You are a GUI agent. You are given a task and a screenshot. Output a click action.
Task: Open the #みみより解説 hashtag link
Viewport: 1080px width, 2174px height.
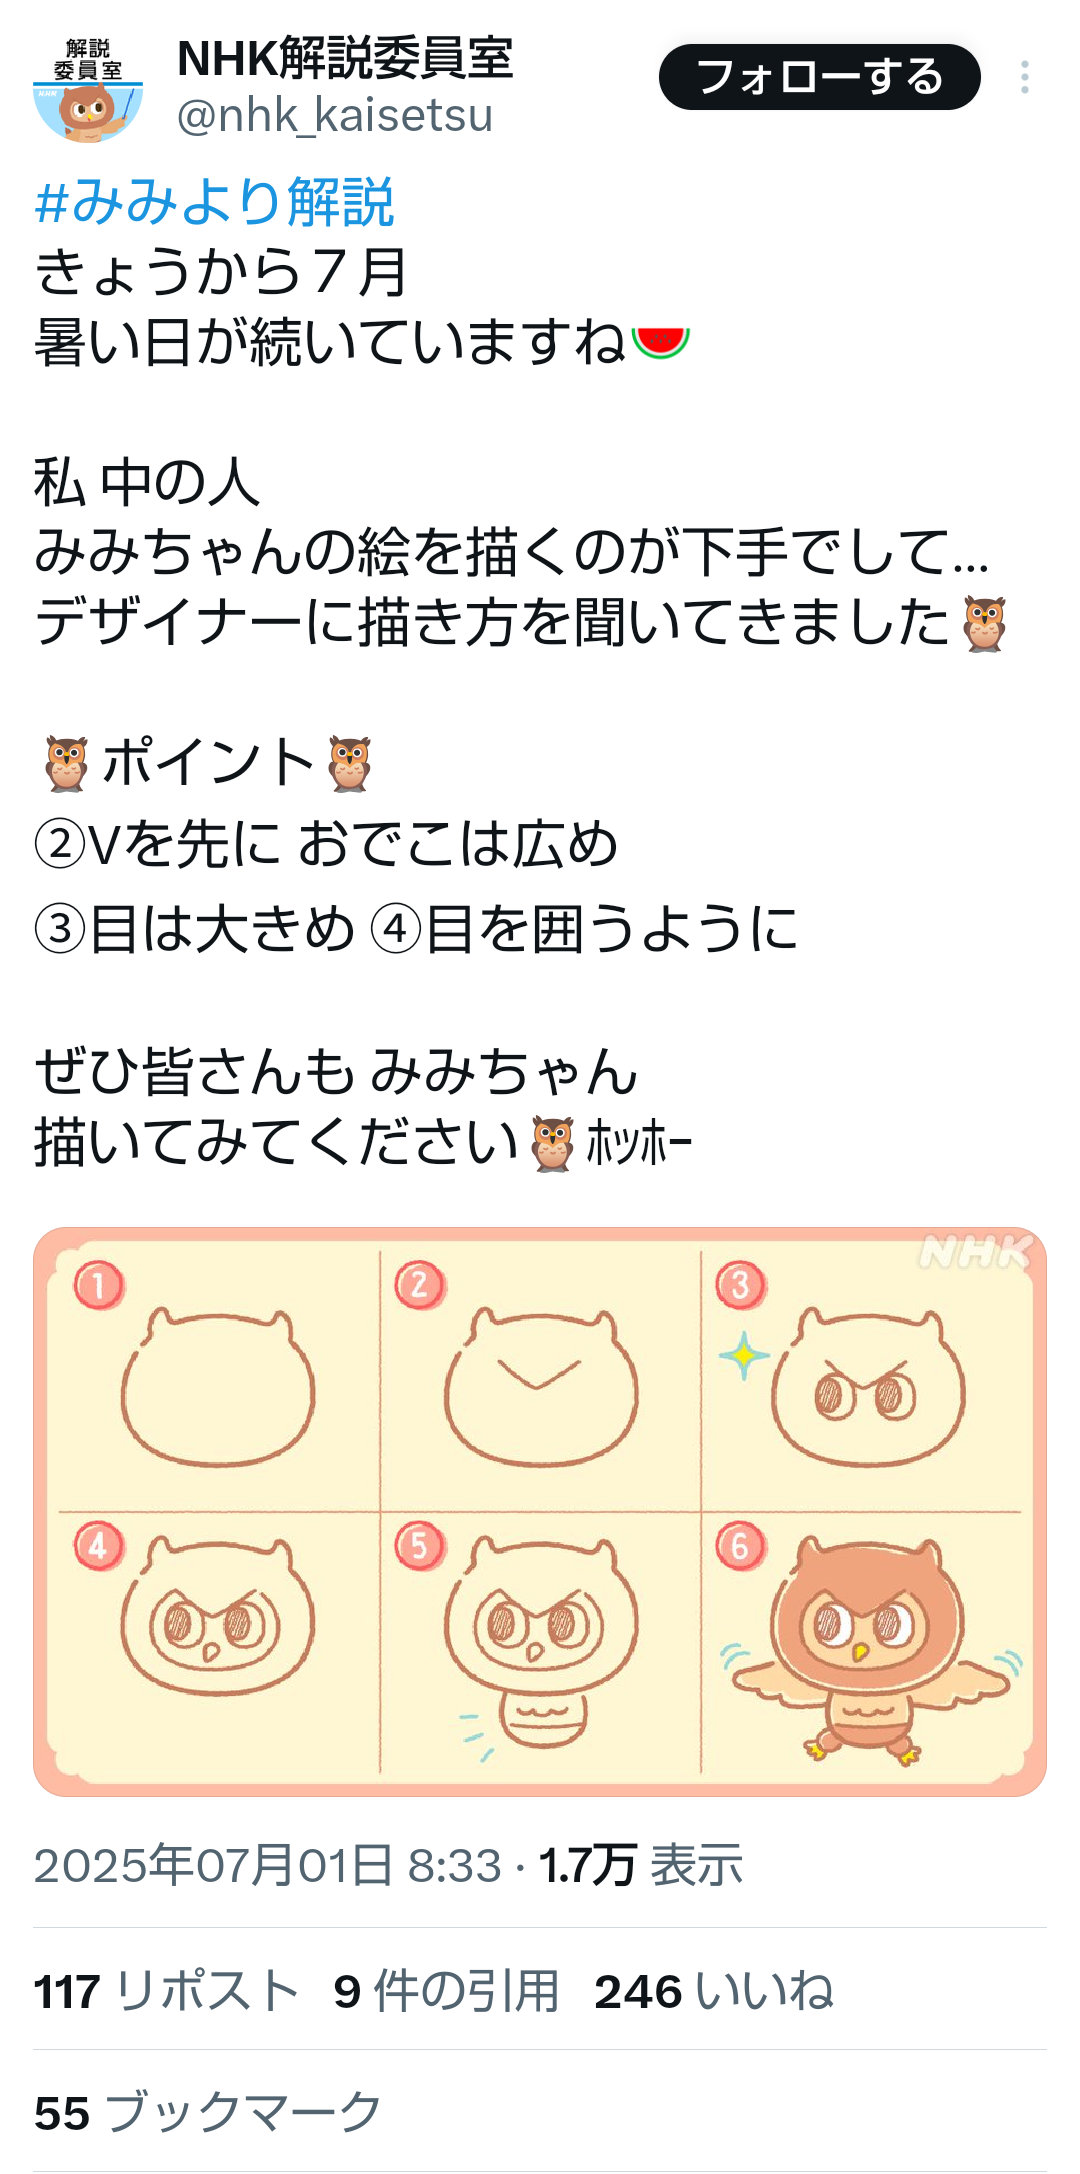[214, 202]
